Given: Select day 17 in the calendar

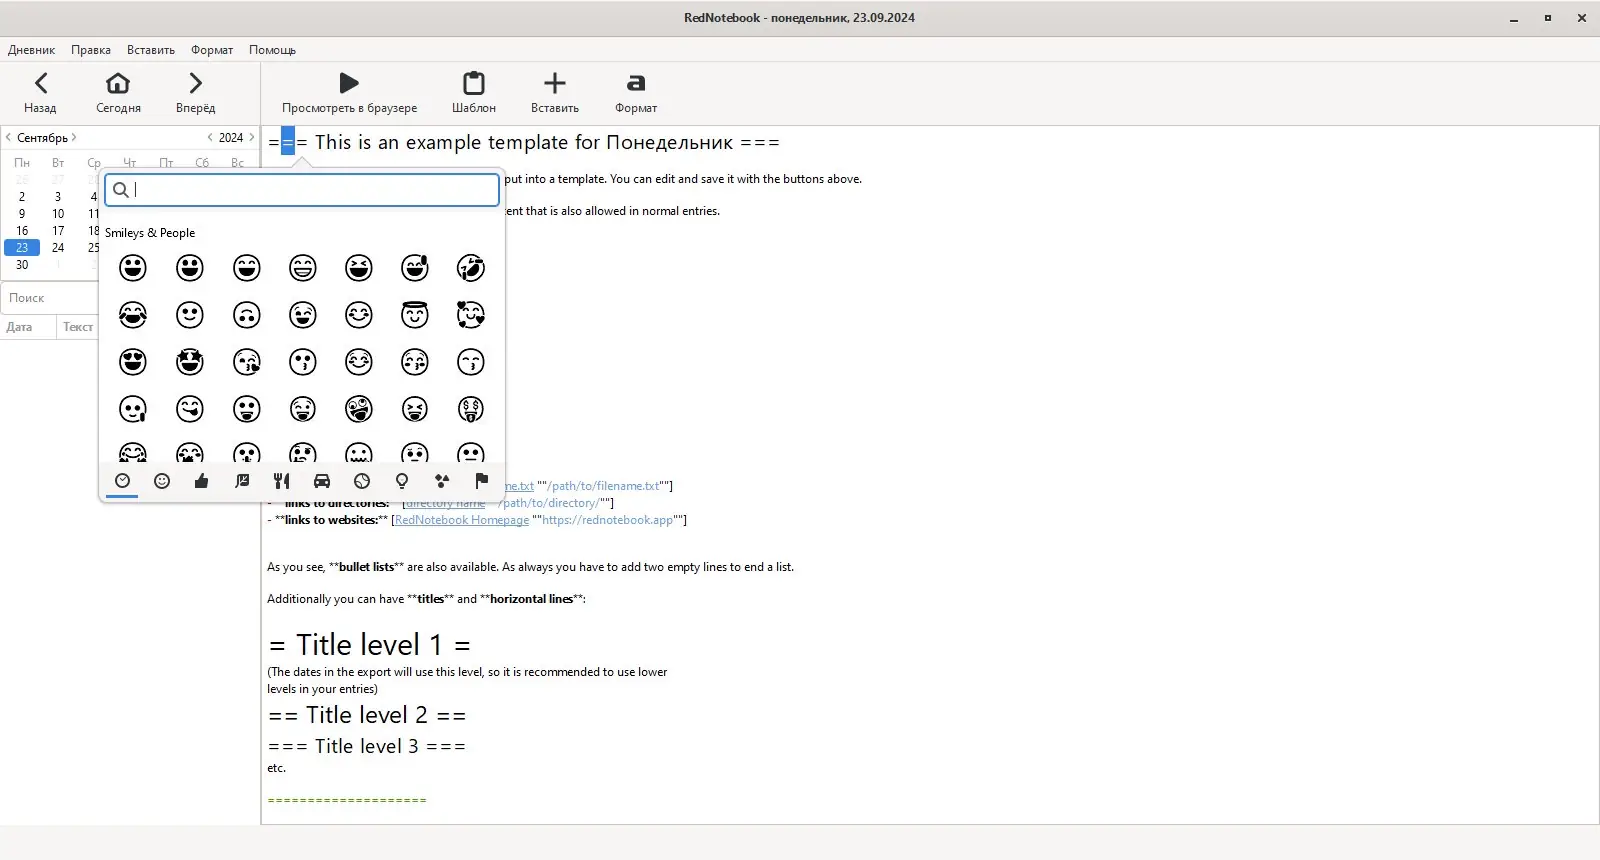Looking at the screenshot, I should click(x=58, y=231).
